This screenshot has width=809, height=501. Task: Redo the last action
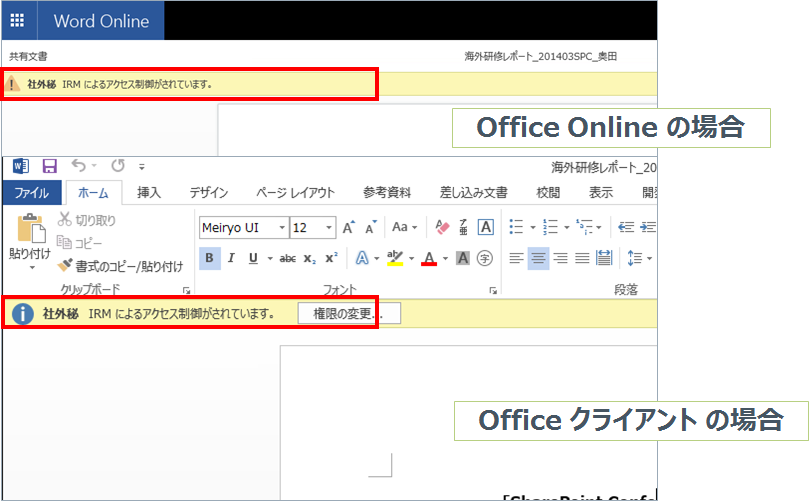118,166
